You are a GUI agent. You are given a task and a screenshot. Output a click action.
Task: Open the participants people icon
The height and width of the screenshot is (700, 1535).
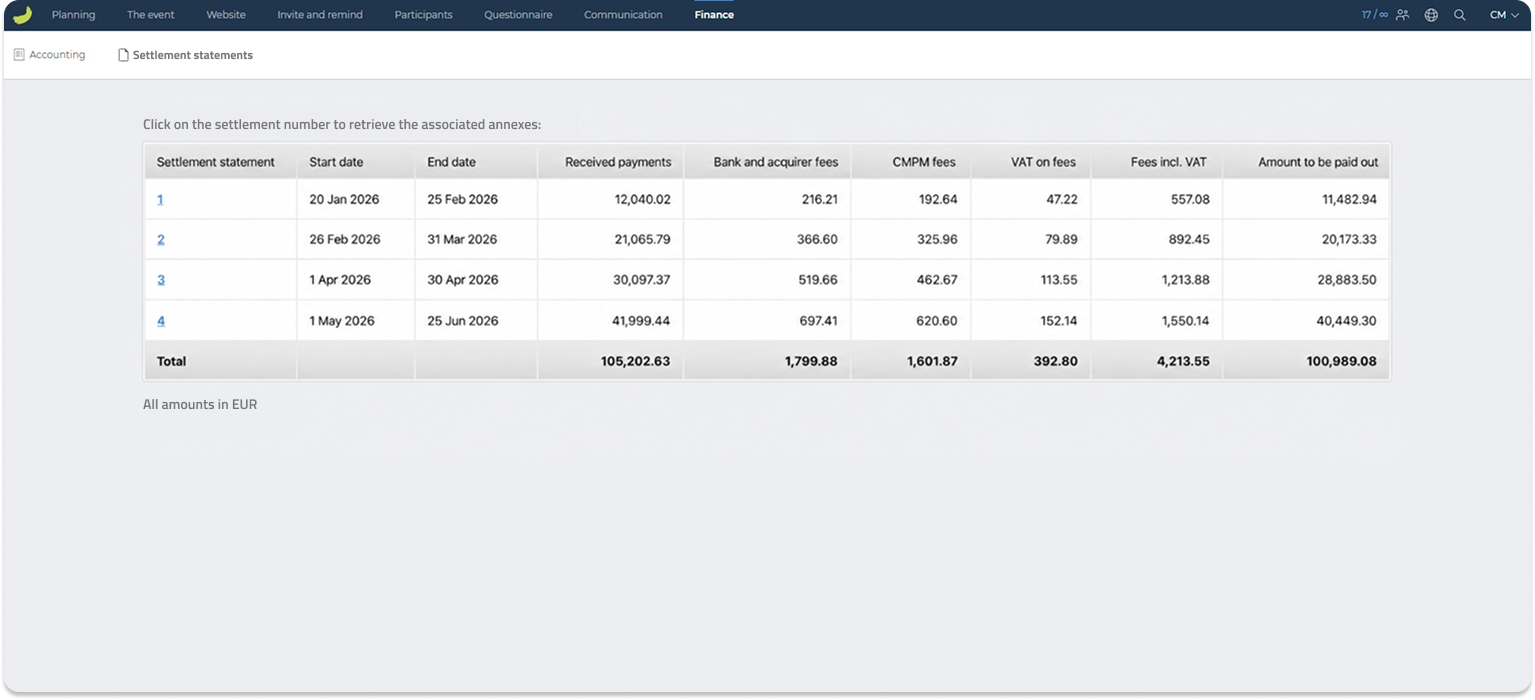coord(1403,15)
